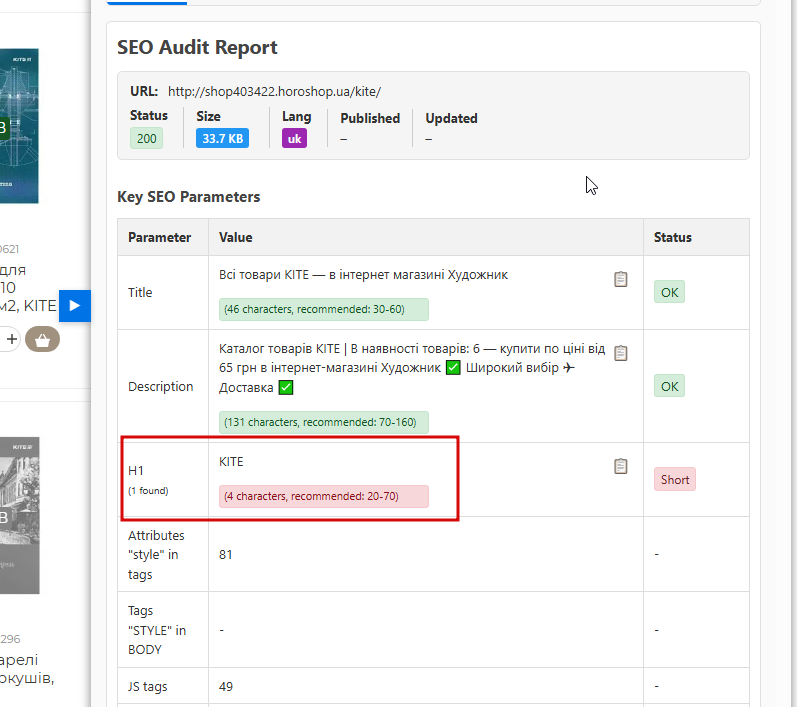Image resolution: width=797 pixels, height=707 pixels.
Task: Click the blue play arrow button
Action: point(75,305)
